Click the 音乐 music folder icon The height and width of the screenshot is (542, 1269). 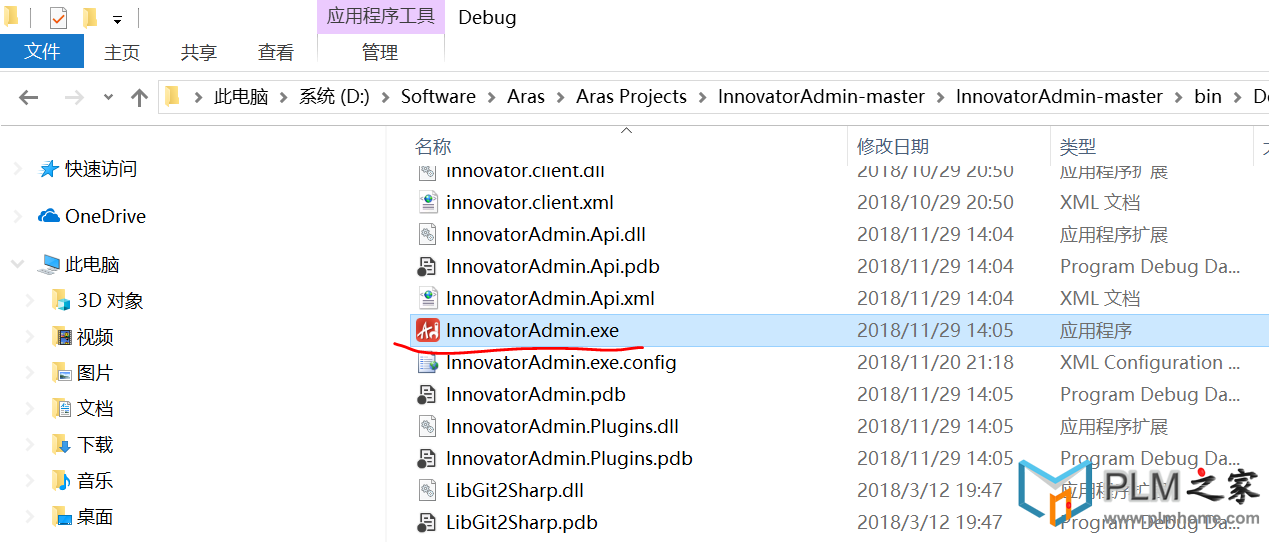[63, 480]
